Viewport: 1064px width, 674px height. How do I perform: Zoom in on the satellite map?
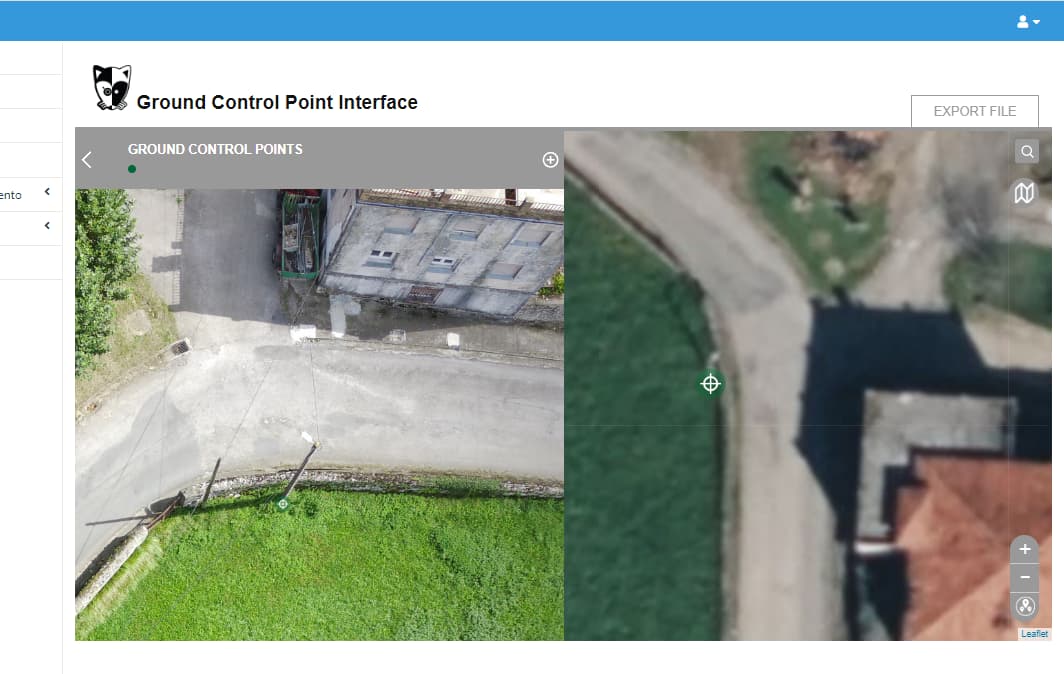1024,549
